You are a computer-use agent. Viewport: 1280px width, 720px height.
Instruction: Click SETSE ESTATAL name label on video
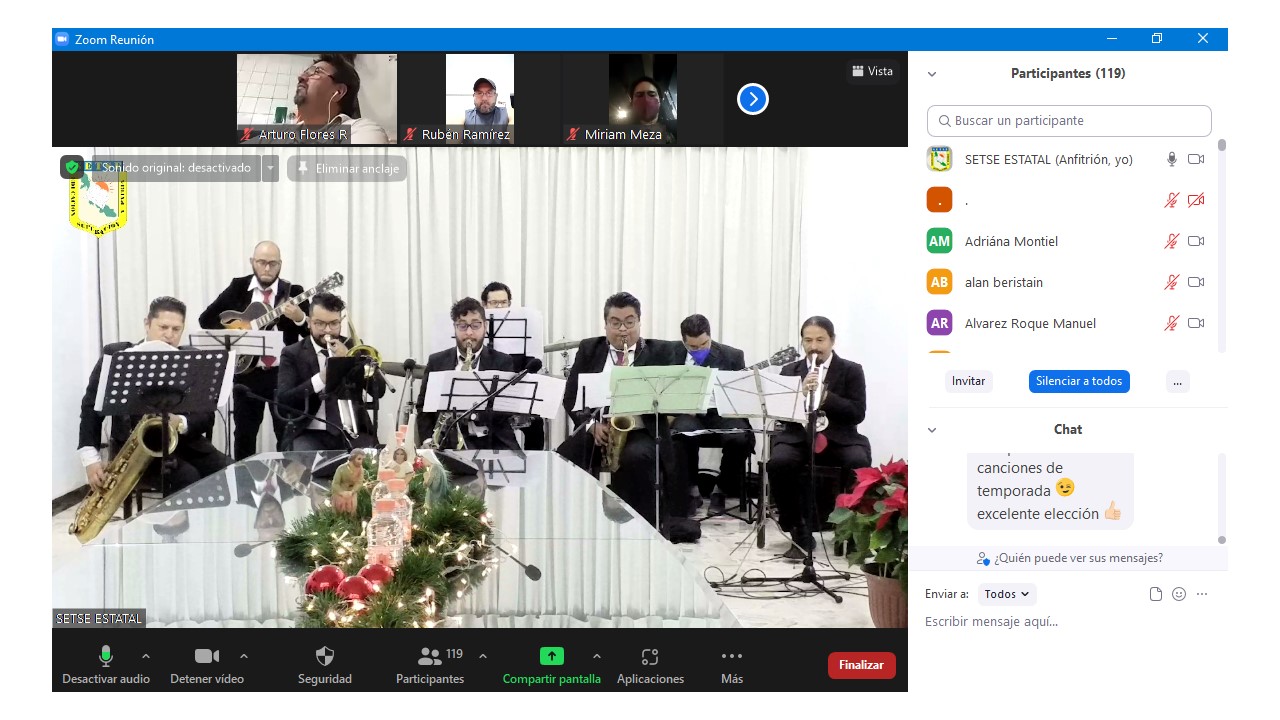pyautogui.click(x=99, y=618)
